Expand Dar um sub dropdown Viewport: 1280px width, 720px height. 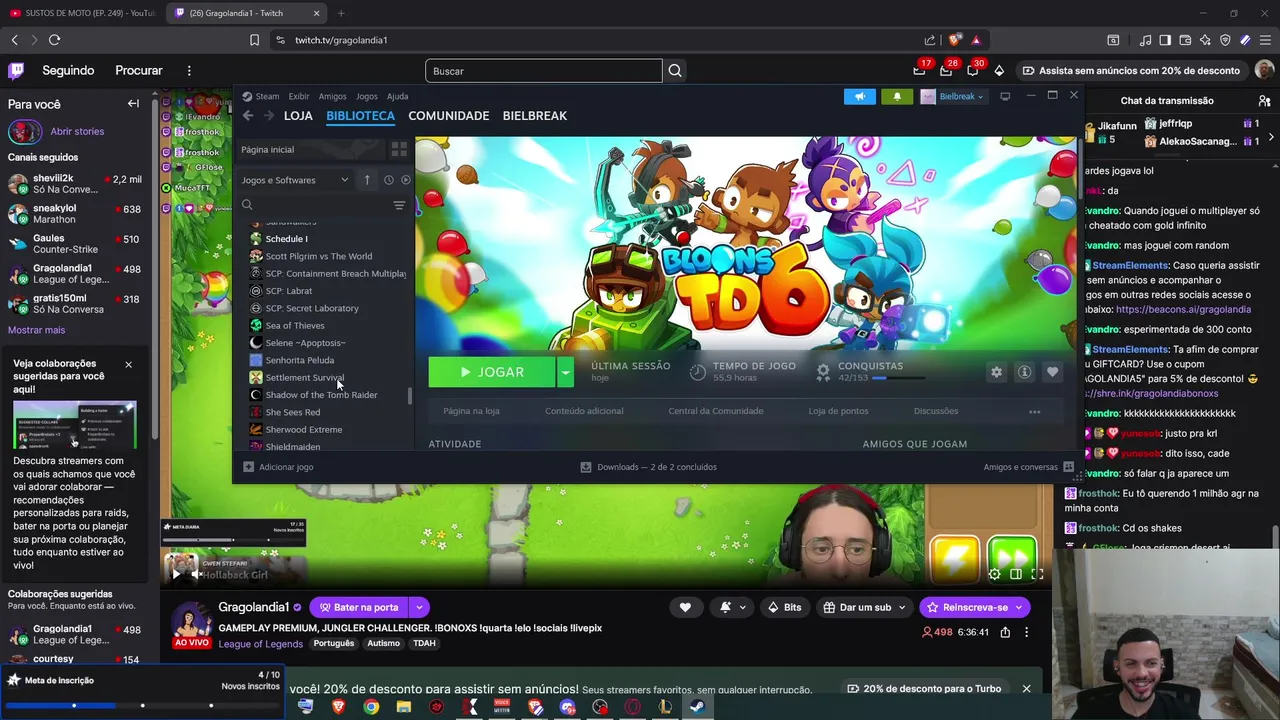pyautogui.click(x=901, y=607)
